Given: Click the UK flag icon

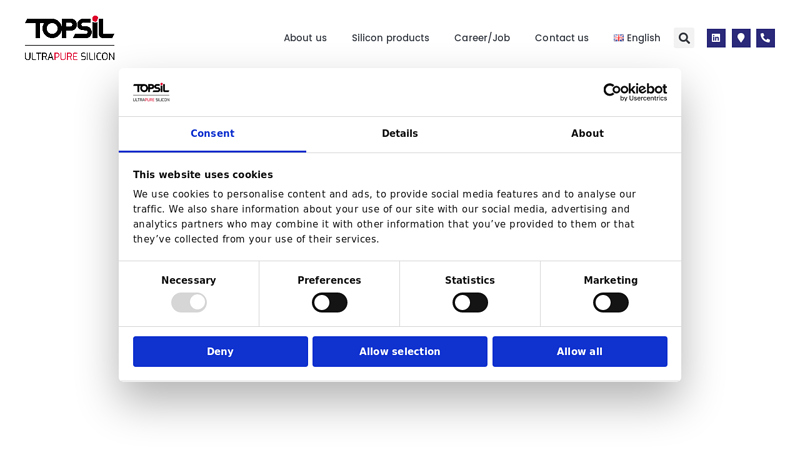Looking at the screenshot, I should coord(619,38).
